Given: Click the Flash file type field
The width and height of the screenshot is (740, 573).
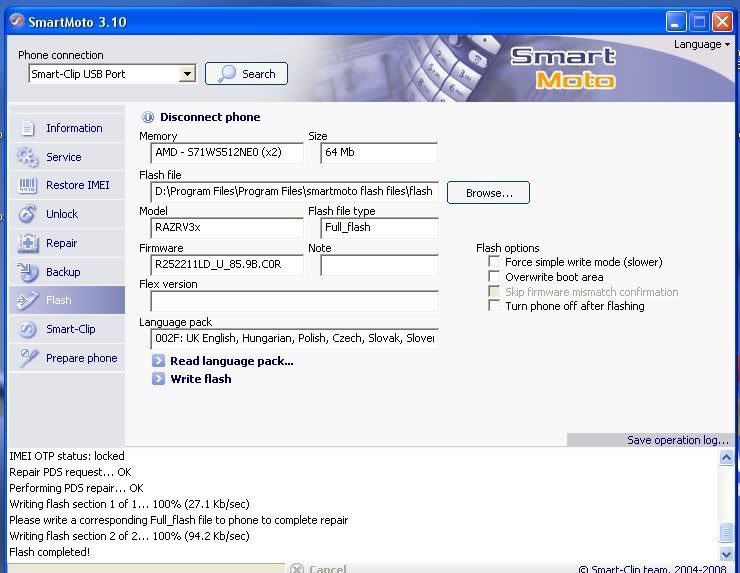Looking at the screenshot, I should click(x=379, y=228).
